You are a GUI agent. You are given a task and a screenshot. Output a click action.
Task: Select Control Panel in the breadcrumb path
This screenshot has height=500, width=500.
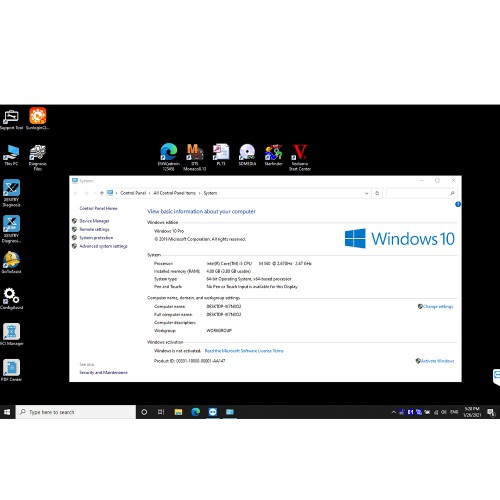tap(133, 193)
